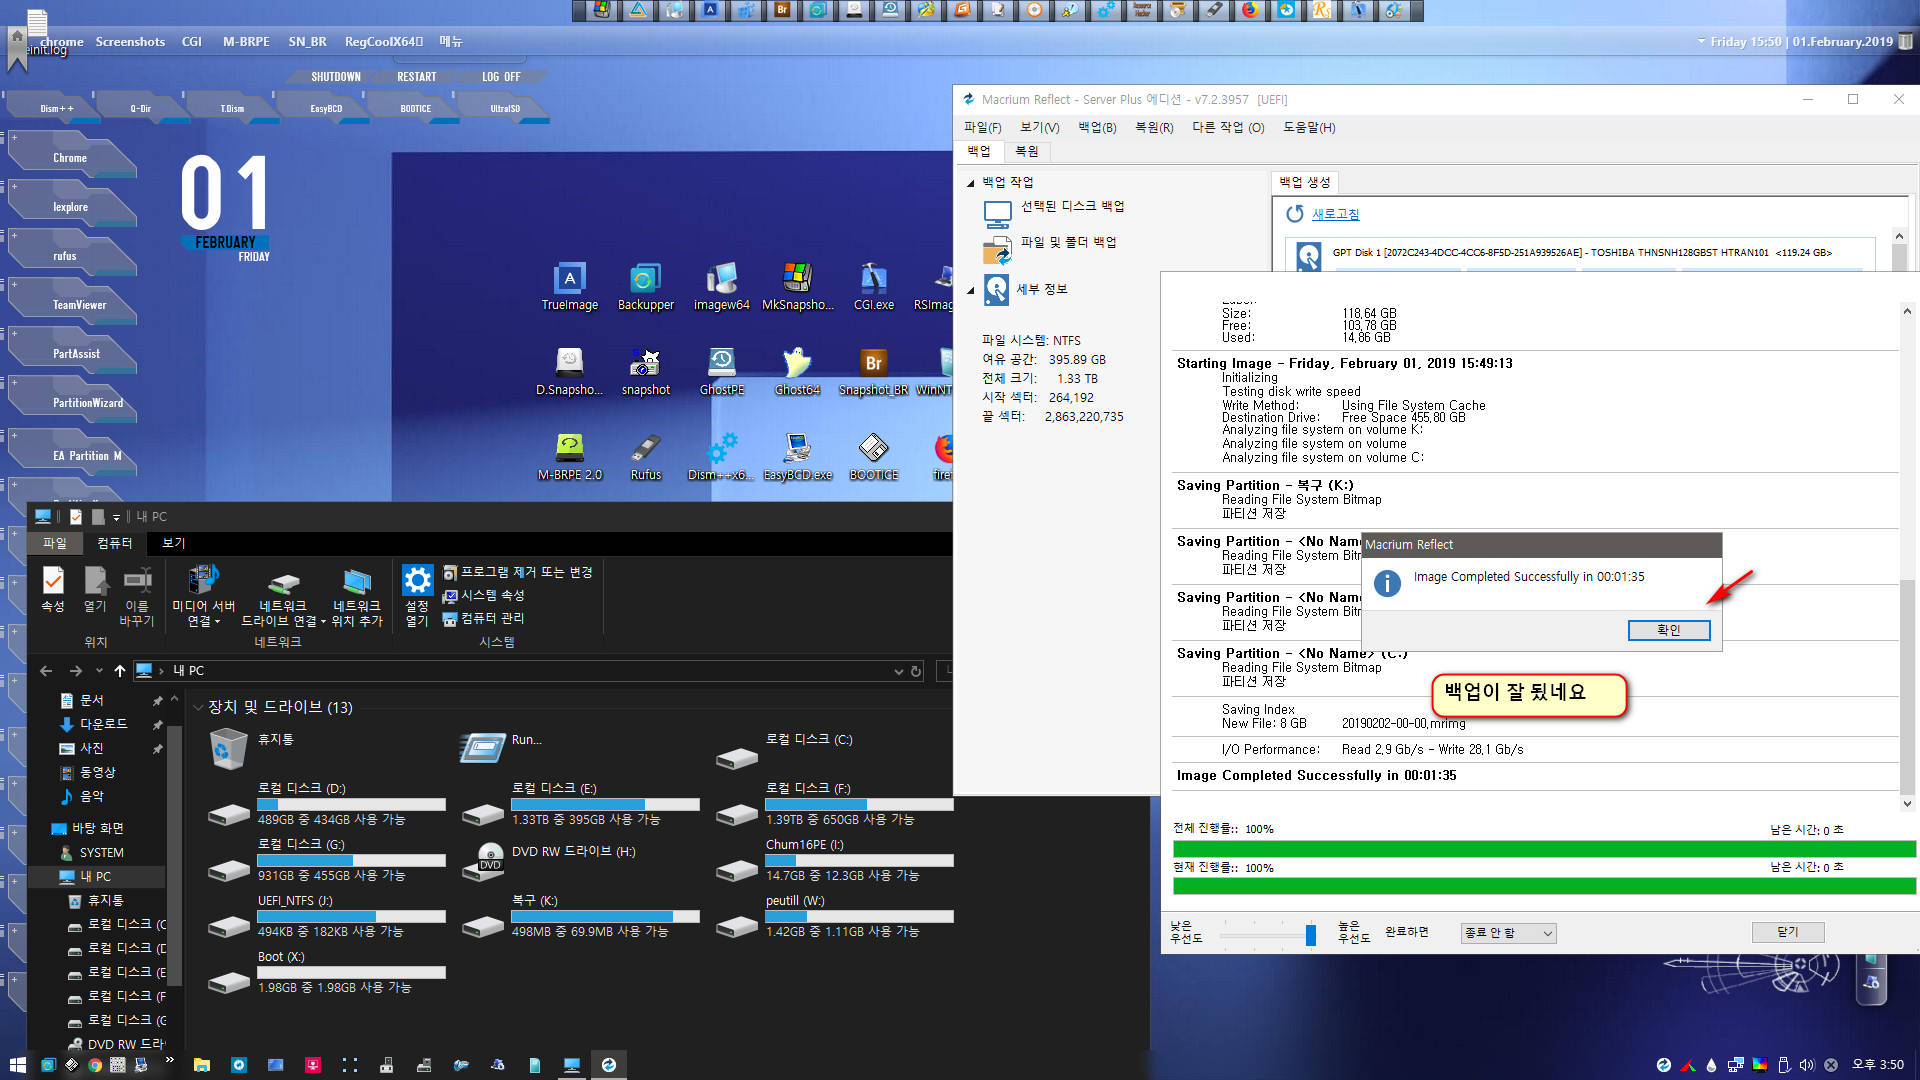
Task: Click the SHUTDOWN button on the desktop
Action: 335,77
